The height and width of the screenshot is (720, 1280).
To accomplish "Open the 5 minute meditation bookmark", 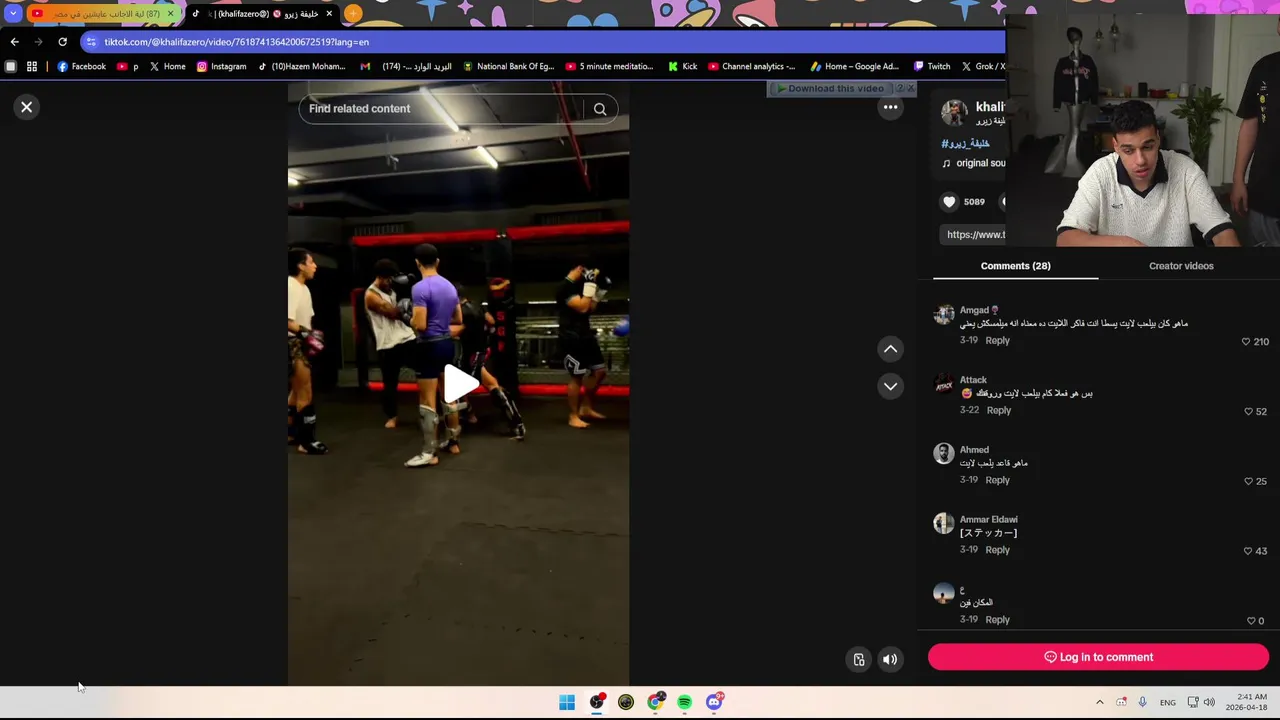I will [x=609, y=67].
